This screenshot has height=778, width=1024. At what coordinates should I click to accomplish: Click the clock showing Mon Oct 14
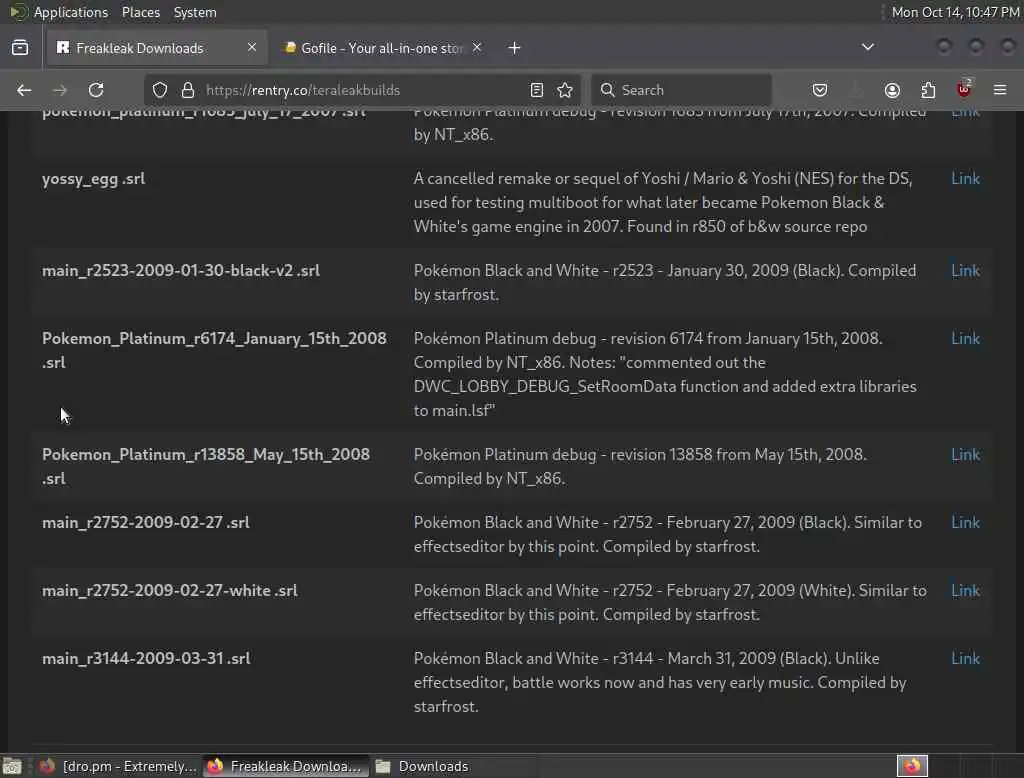point(955,12)
